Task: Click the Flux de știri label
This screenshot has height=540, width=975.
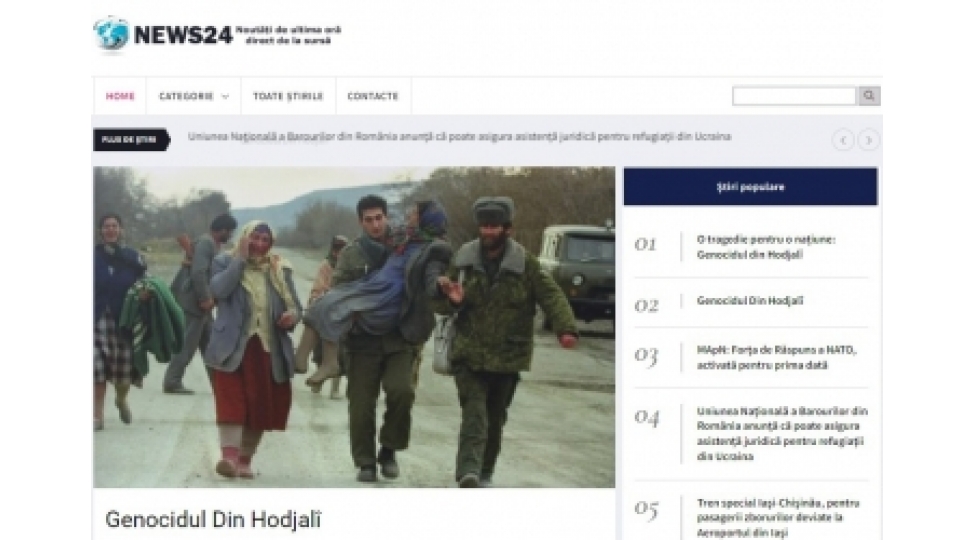Action: (131, 140)
